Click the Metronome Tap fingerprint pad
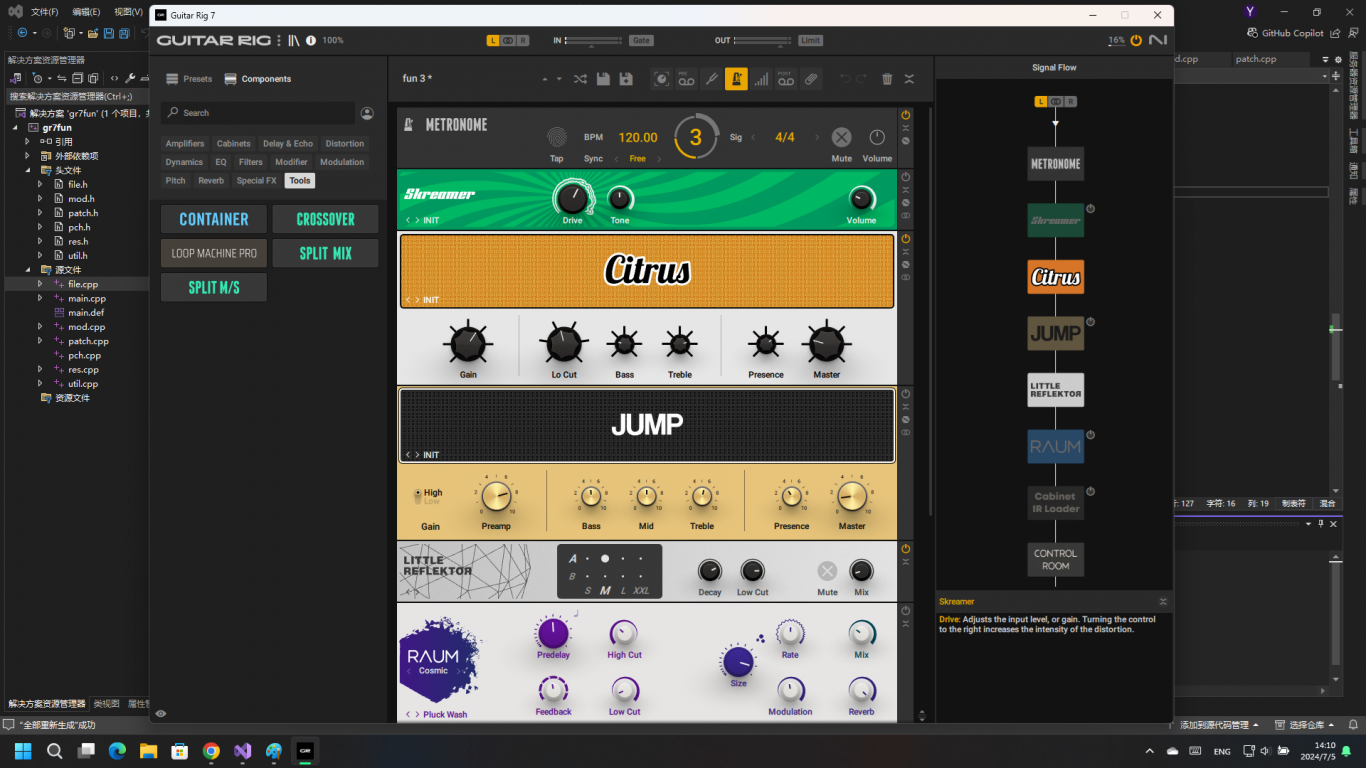Image resolution: width=1366 pixels, height=768 pixels. pos(557,137)
